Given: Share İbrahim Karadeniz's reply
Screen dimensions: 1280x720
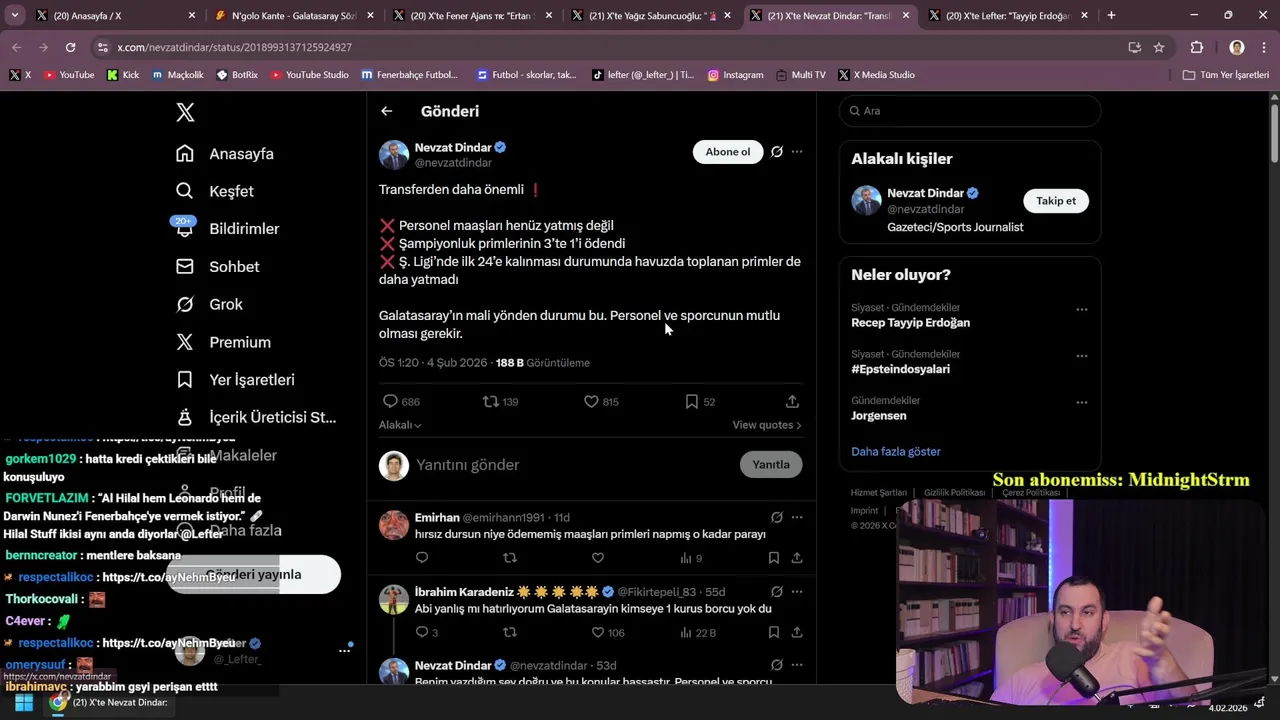Looking at the screenshot, I should [x=797, y=632].
